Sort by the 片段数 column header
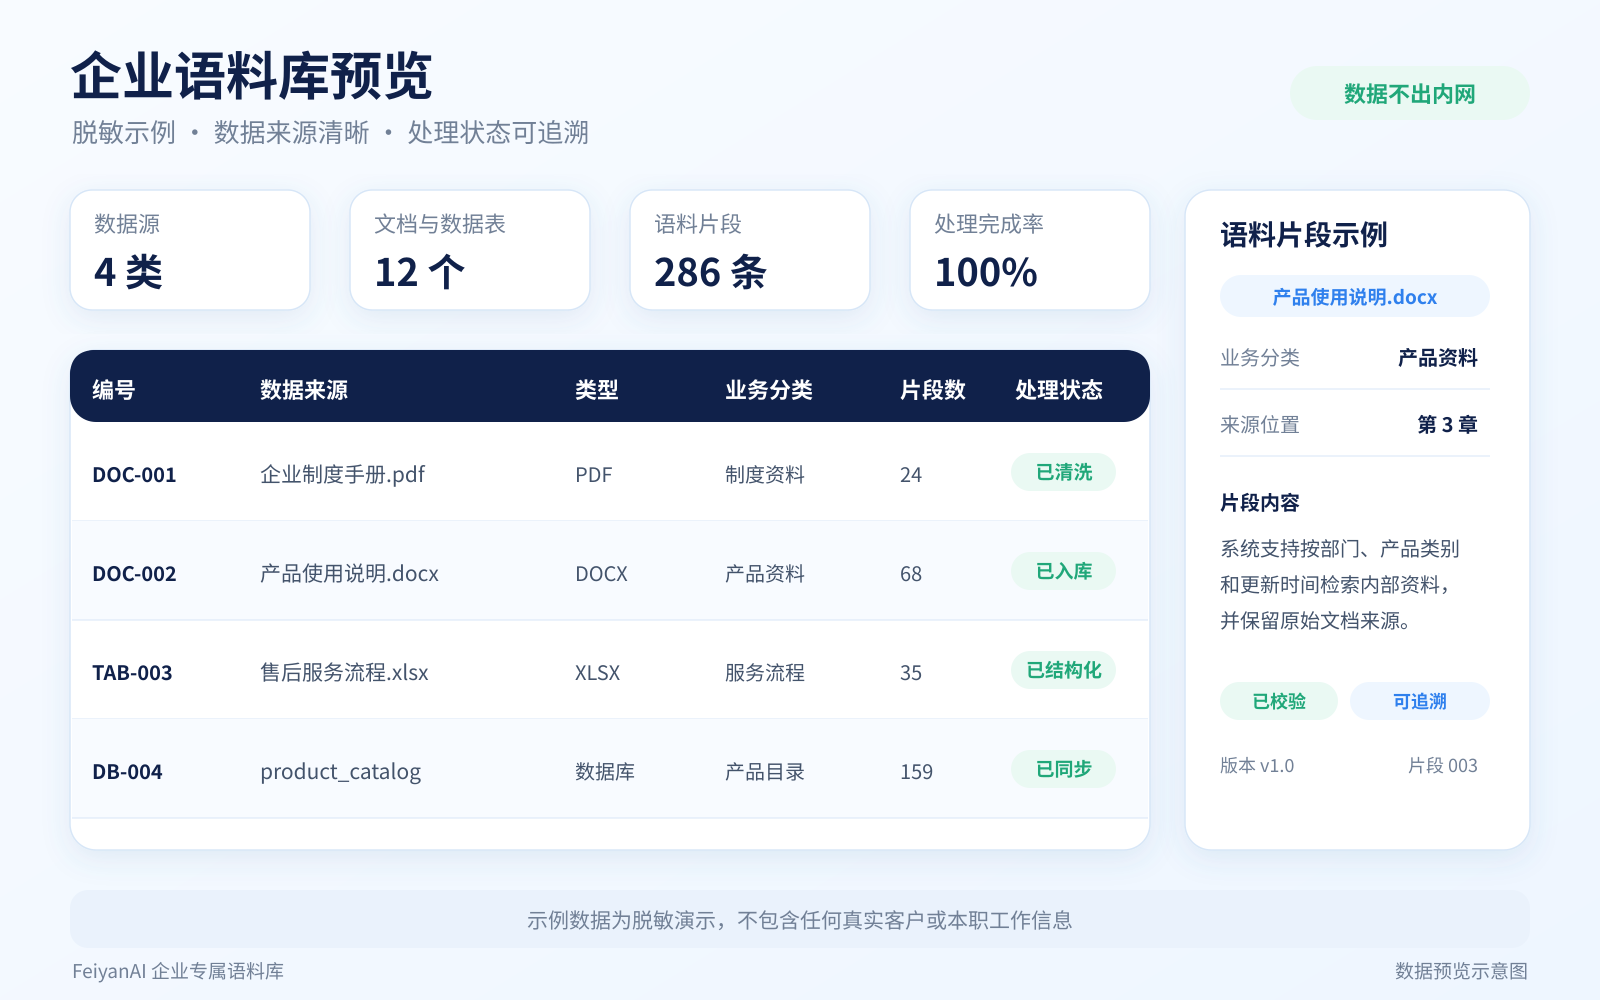Viewport: 1600px width, 1000px height. [933, 390]
